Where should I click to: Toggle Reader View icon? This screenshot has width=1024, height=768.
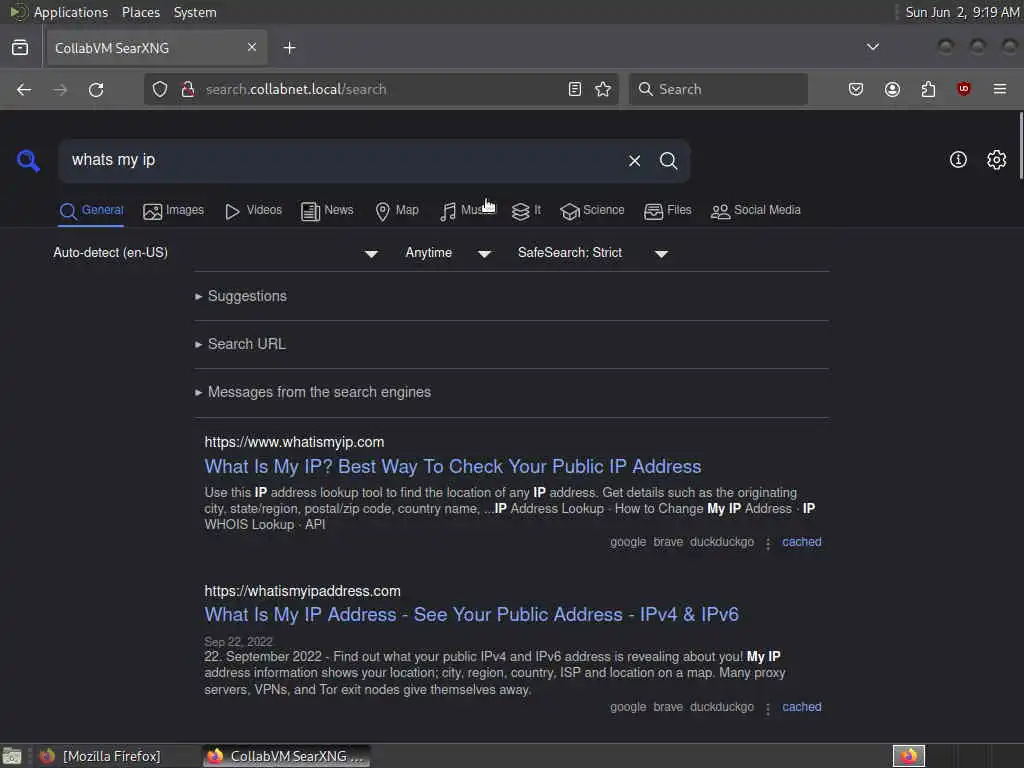pyautogui.click(x=575, y=89)
